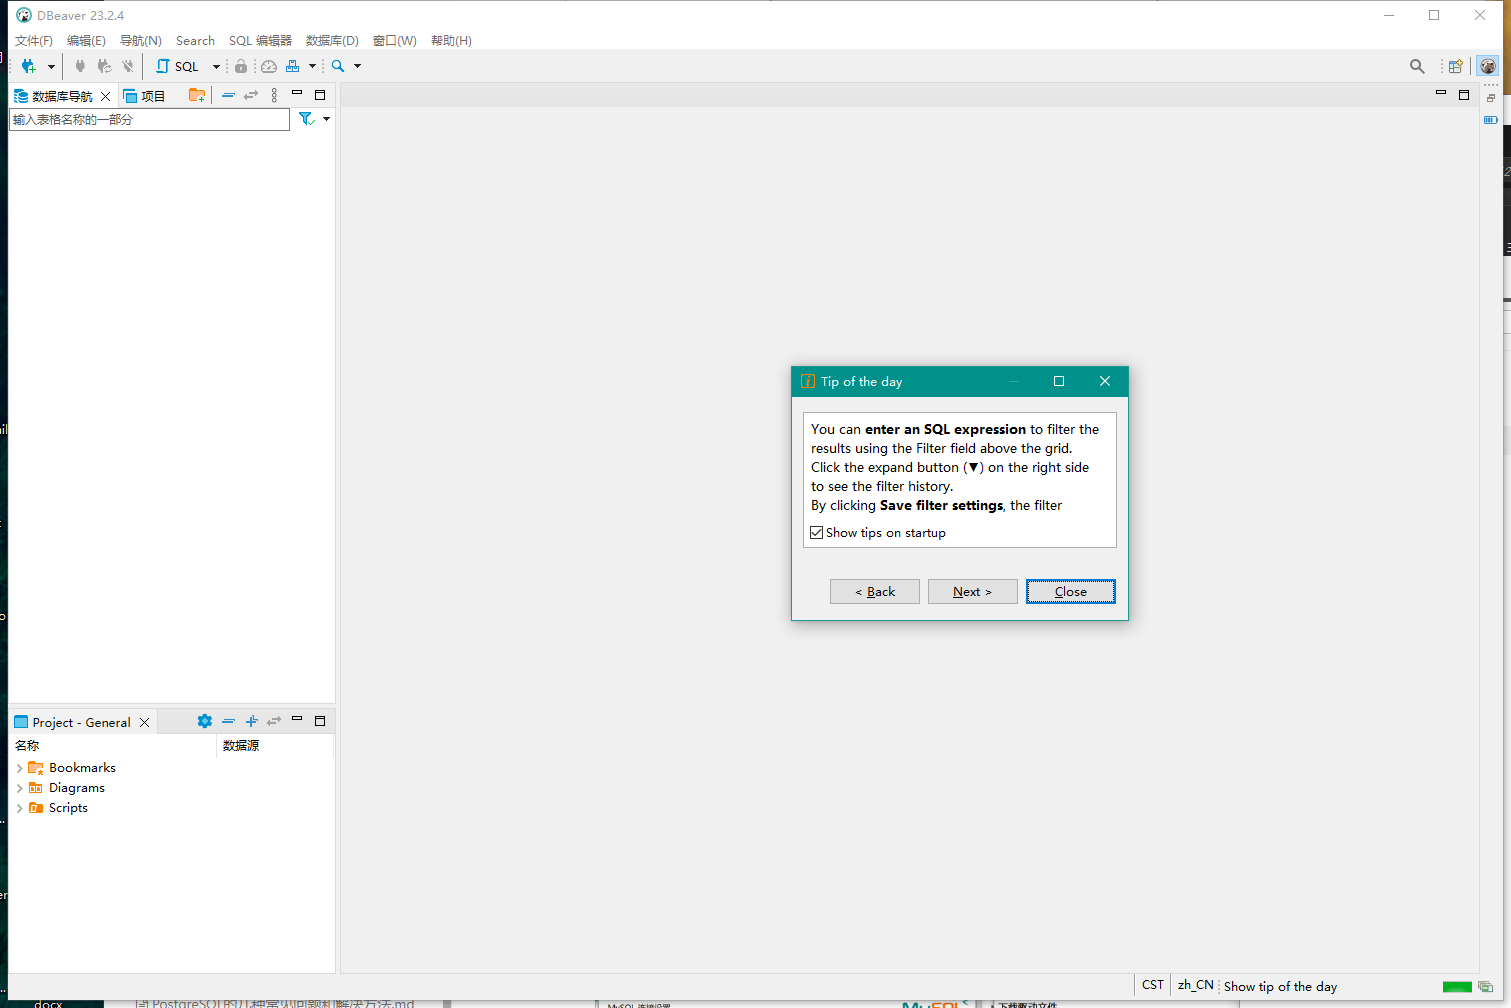This screenshot has width=1511, height=1008.
Task: Click the Back button in tip dialog
Action: click(x=875, y=592)
